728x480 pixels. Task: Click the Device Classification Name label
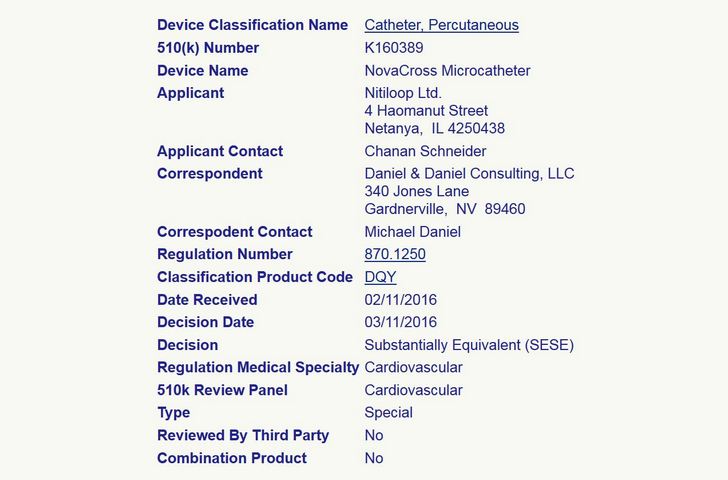252,25
